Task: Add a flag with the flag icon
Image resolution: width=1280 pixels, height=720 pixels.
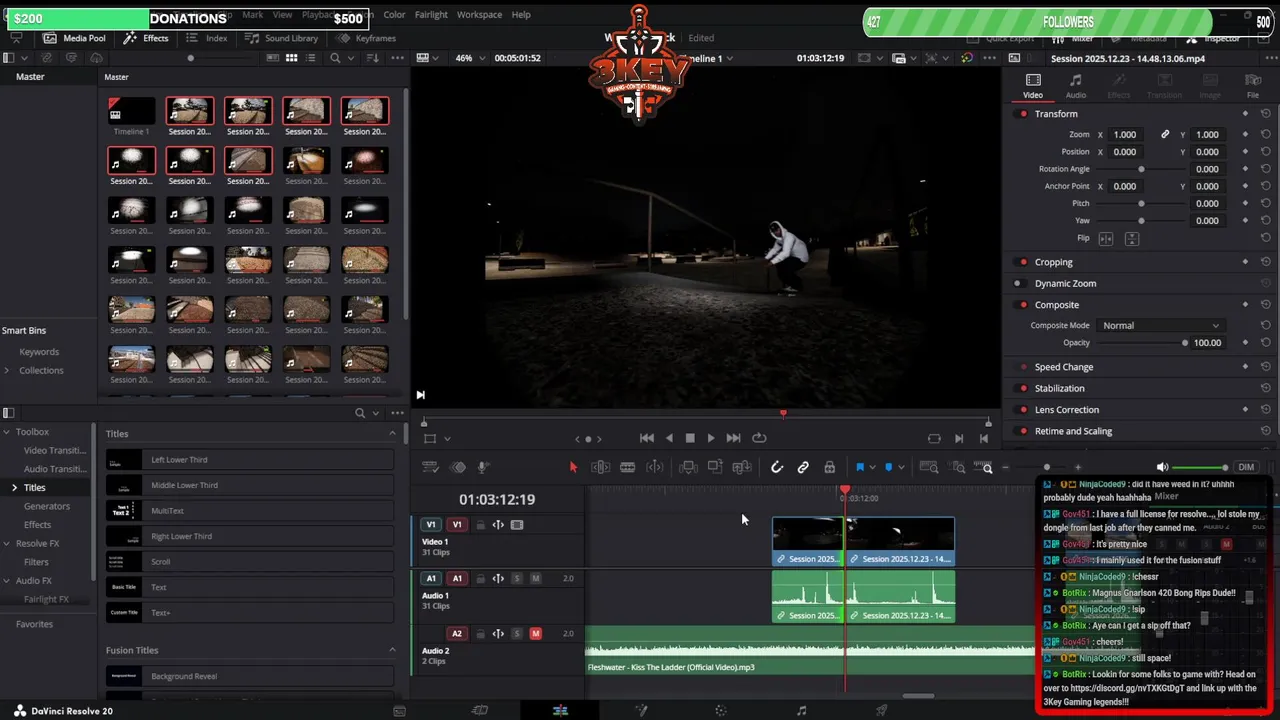Action: tap(859, 467)
